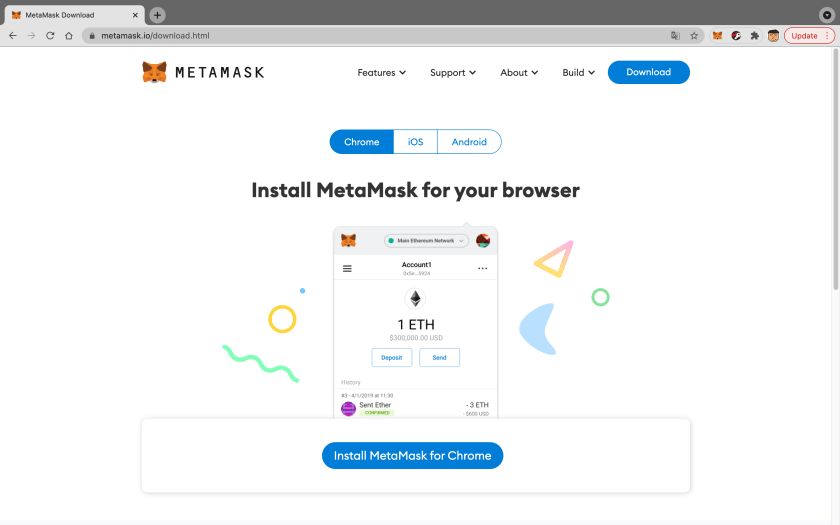Expand the Support dropdown menu

tap(453, 73)
